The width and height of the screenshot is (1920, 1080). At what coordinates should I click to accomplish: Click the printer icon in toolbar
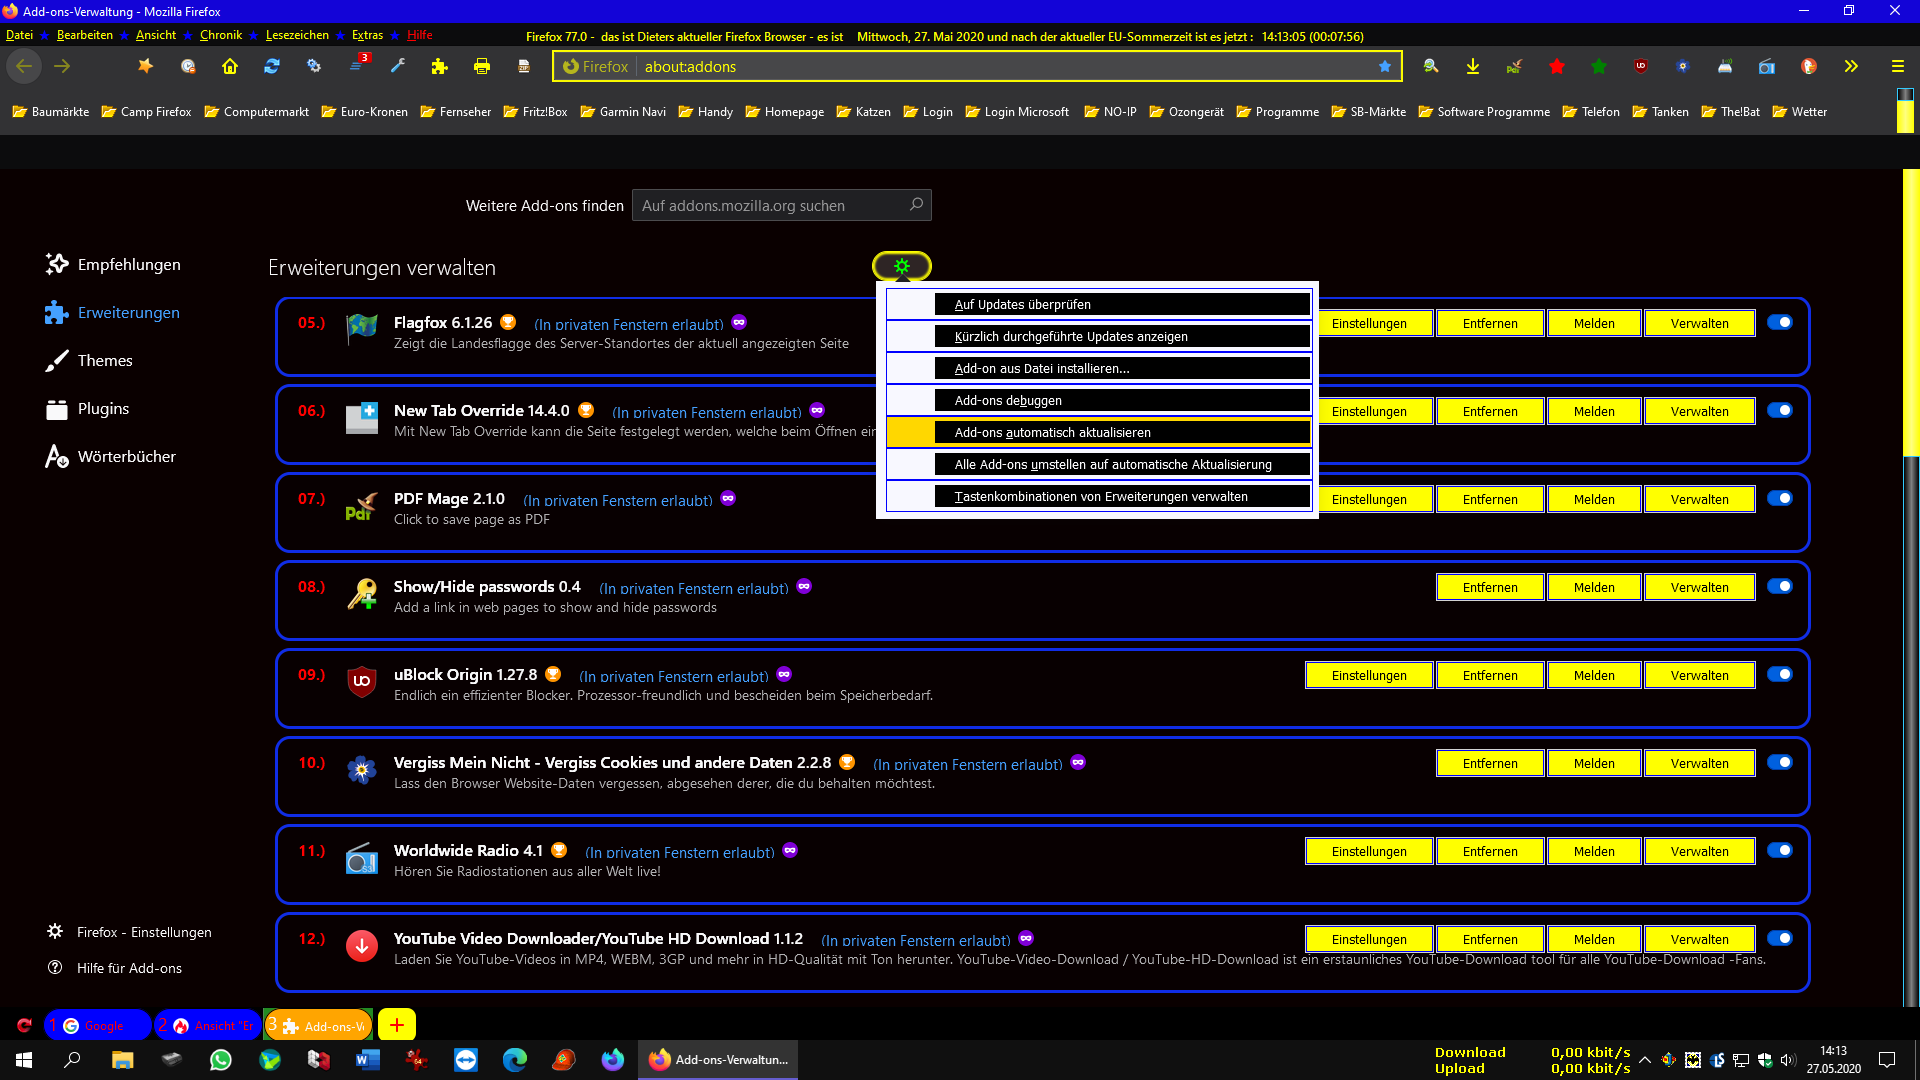click(x=482, y=66)
